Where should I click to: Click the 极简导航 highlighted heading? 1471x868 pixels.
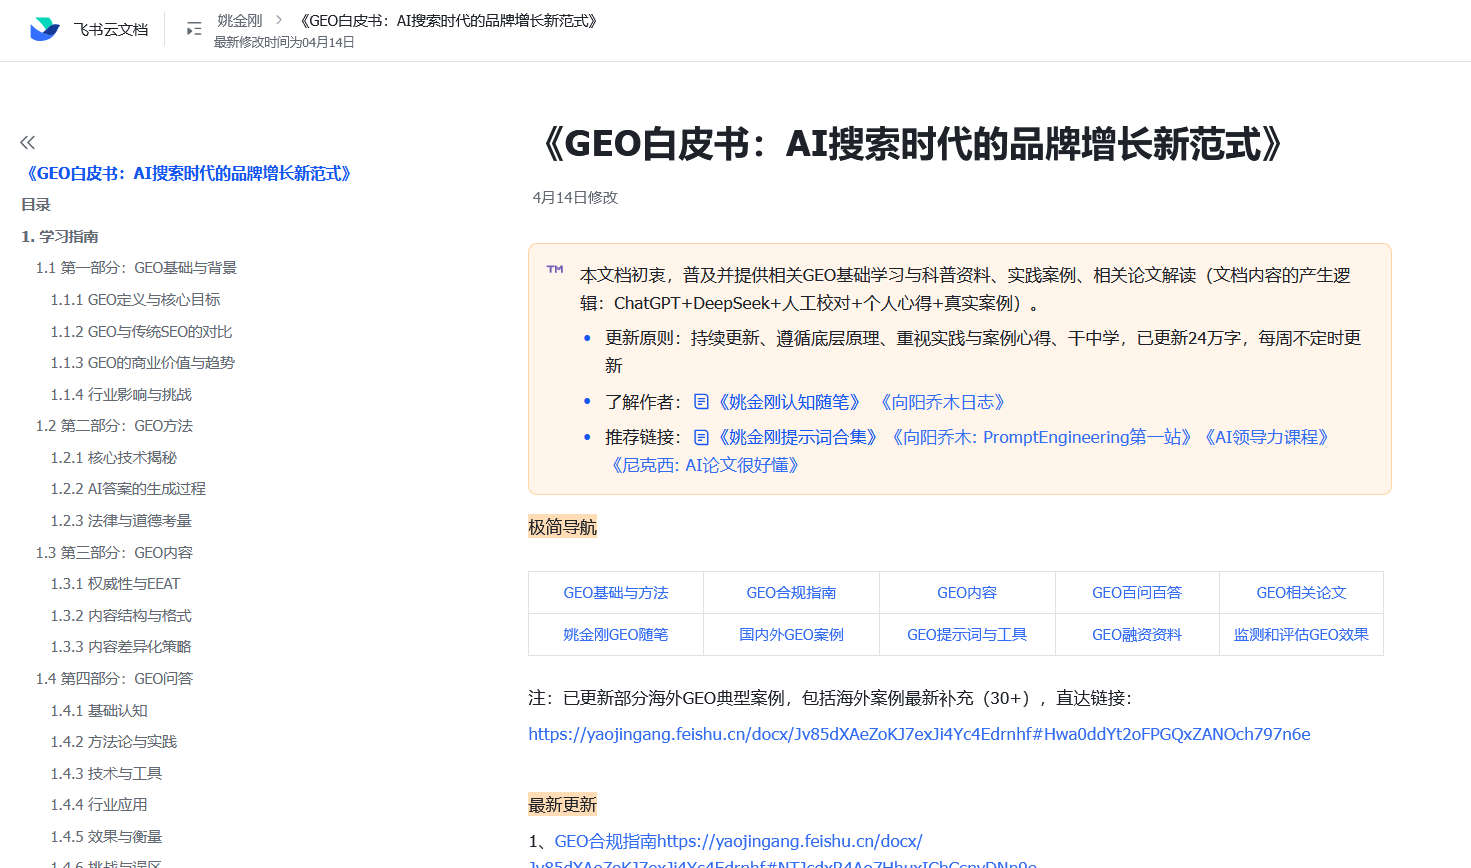click(x=562, y=527)
